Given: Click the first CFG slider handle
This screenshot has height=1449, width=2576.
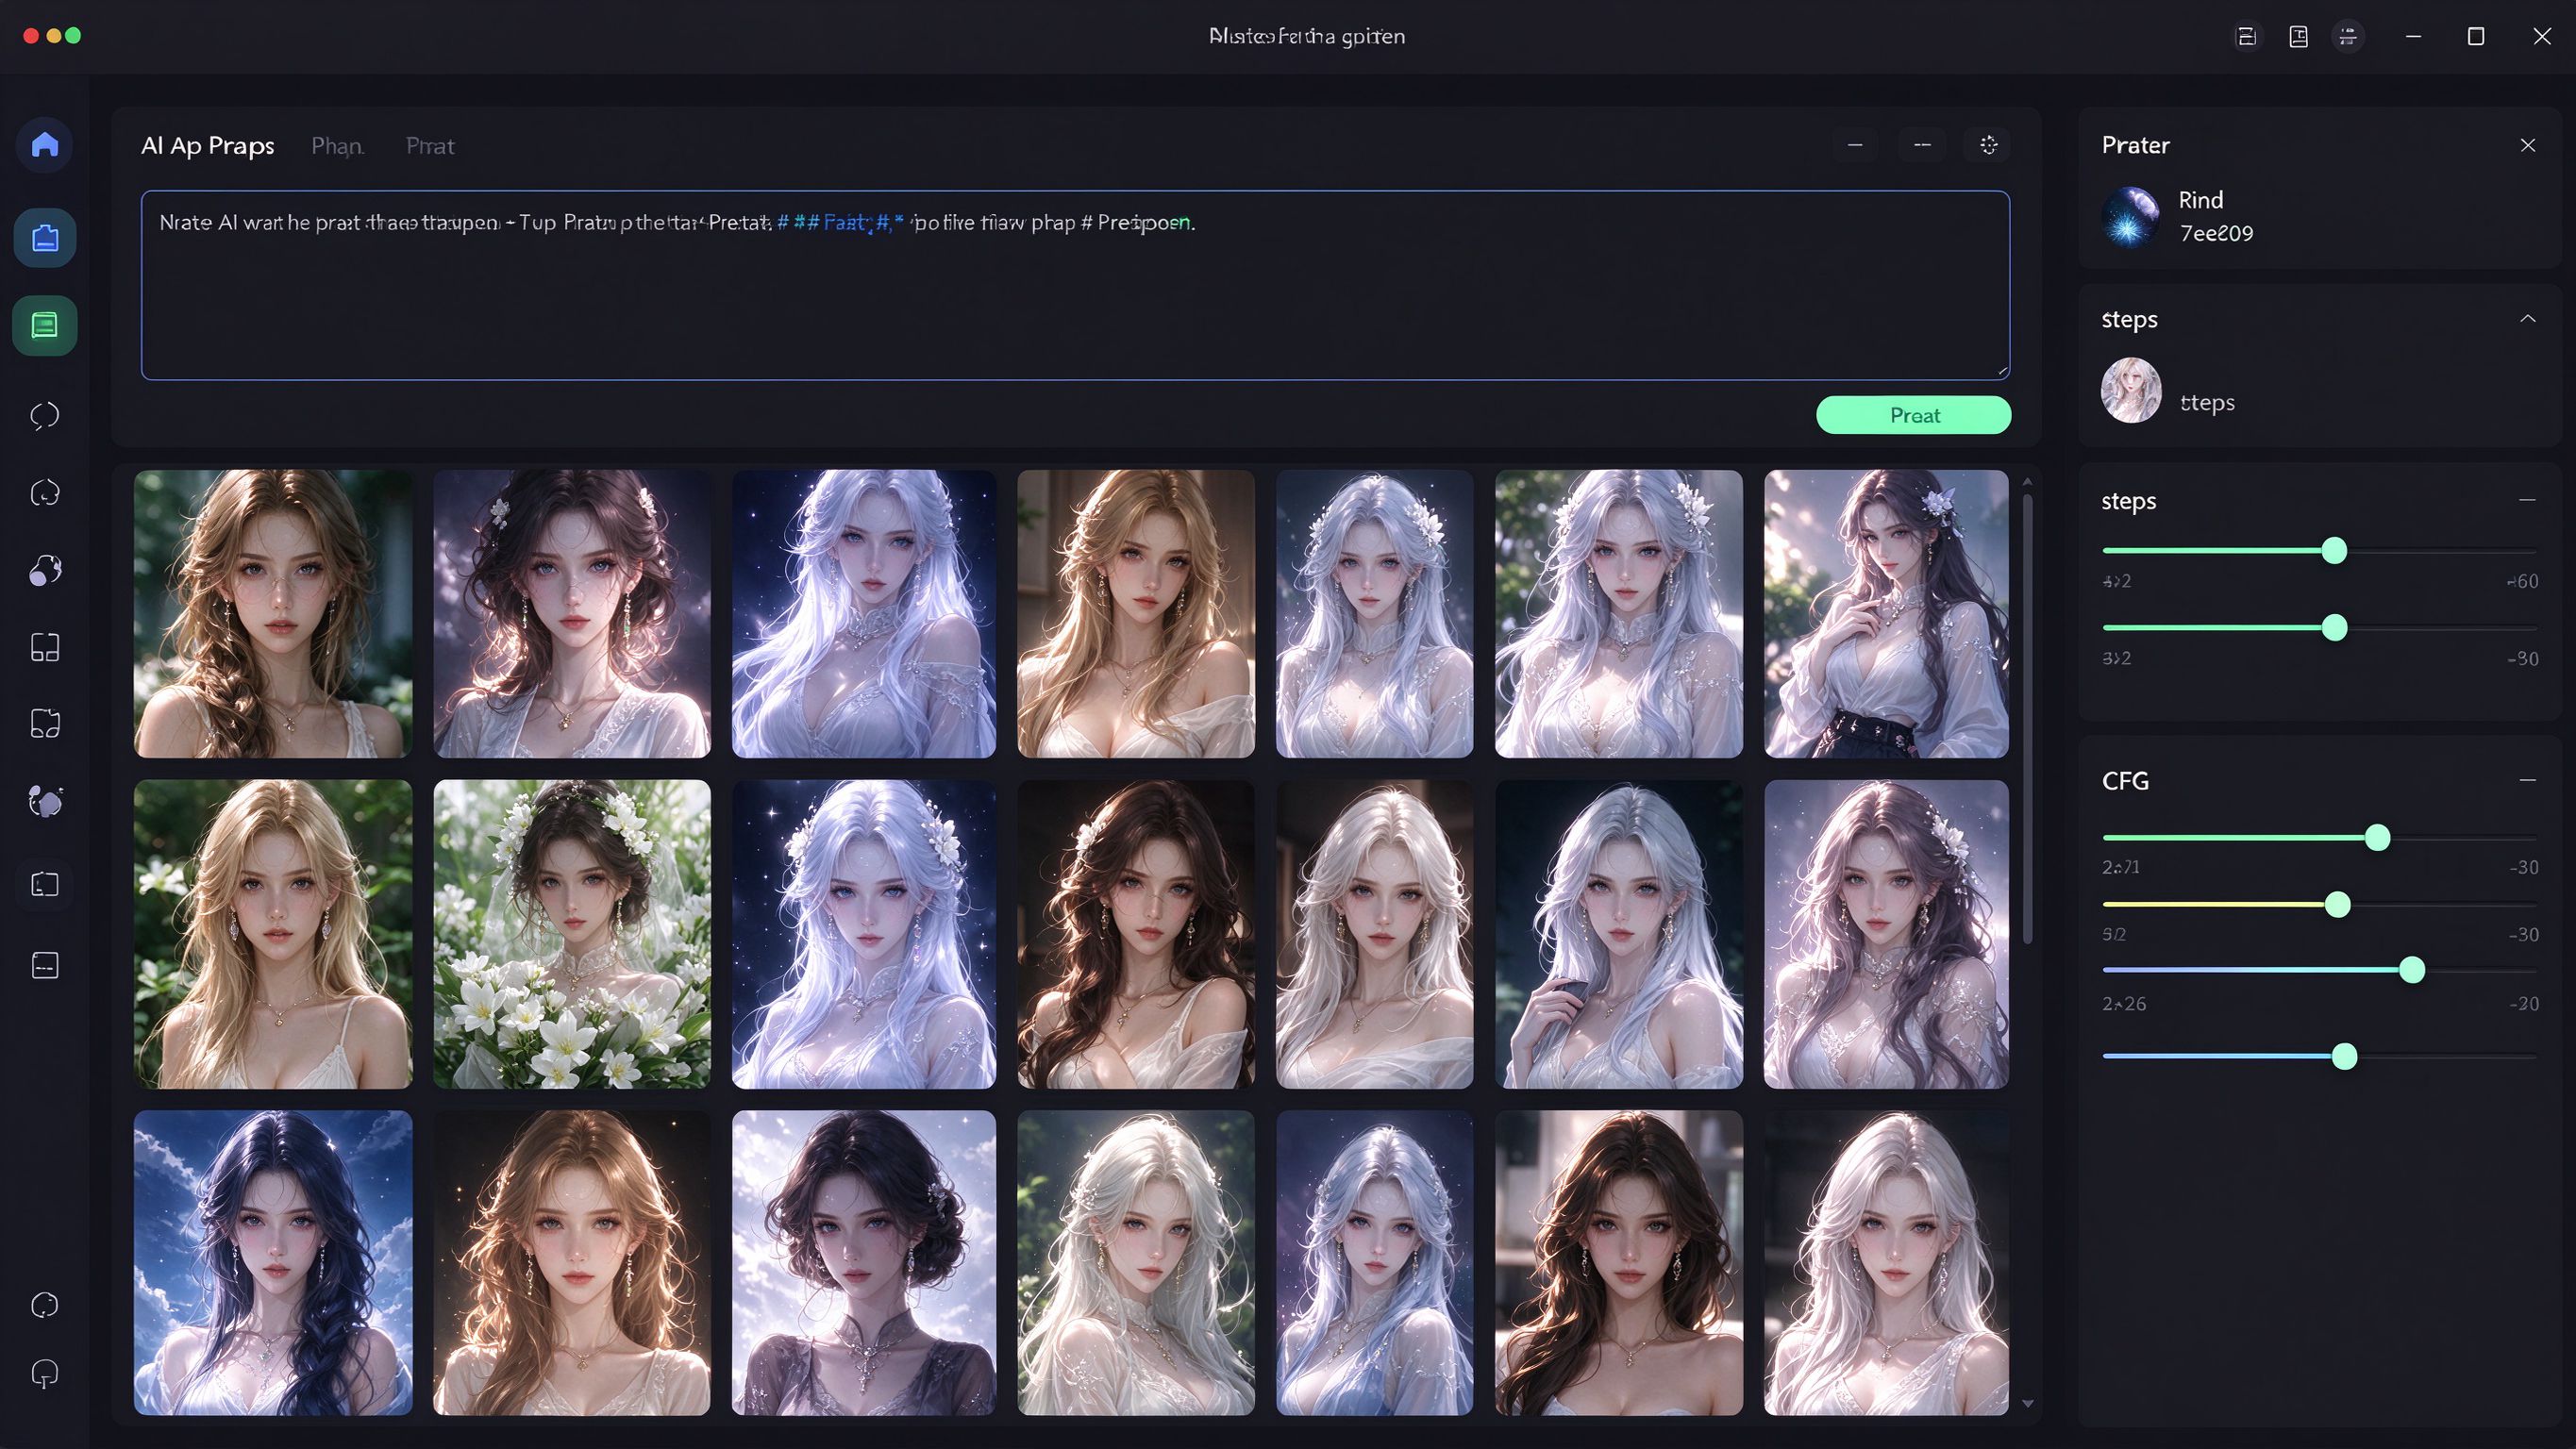Looking at the screenshot, I should (2377, 838).
